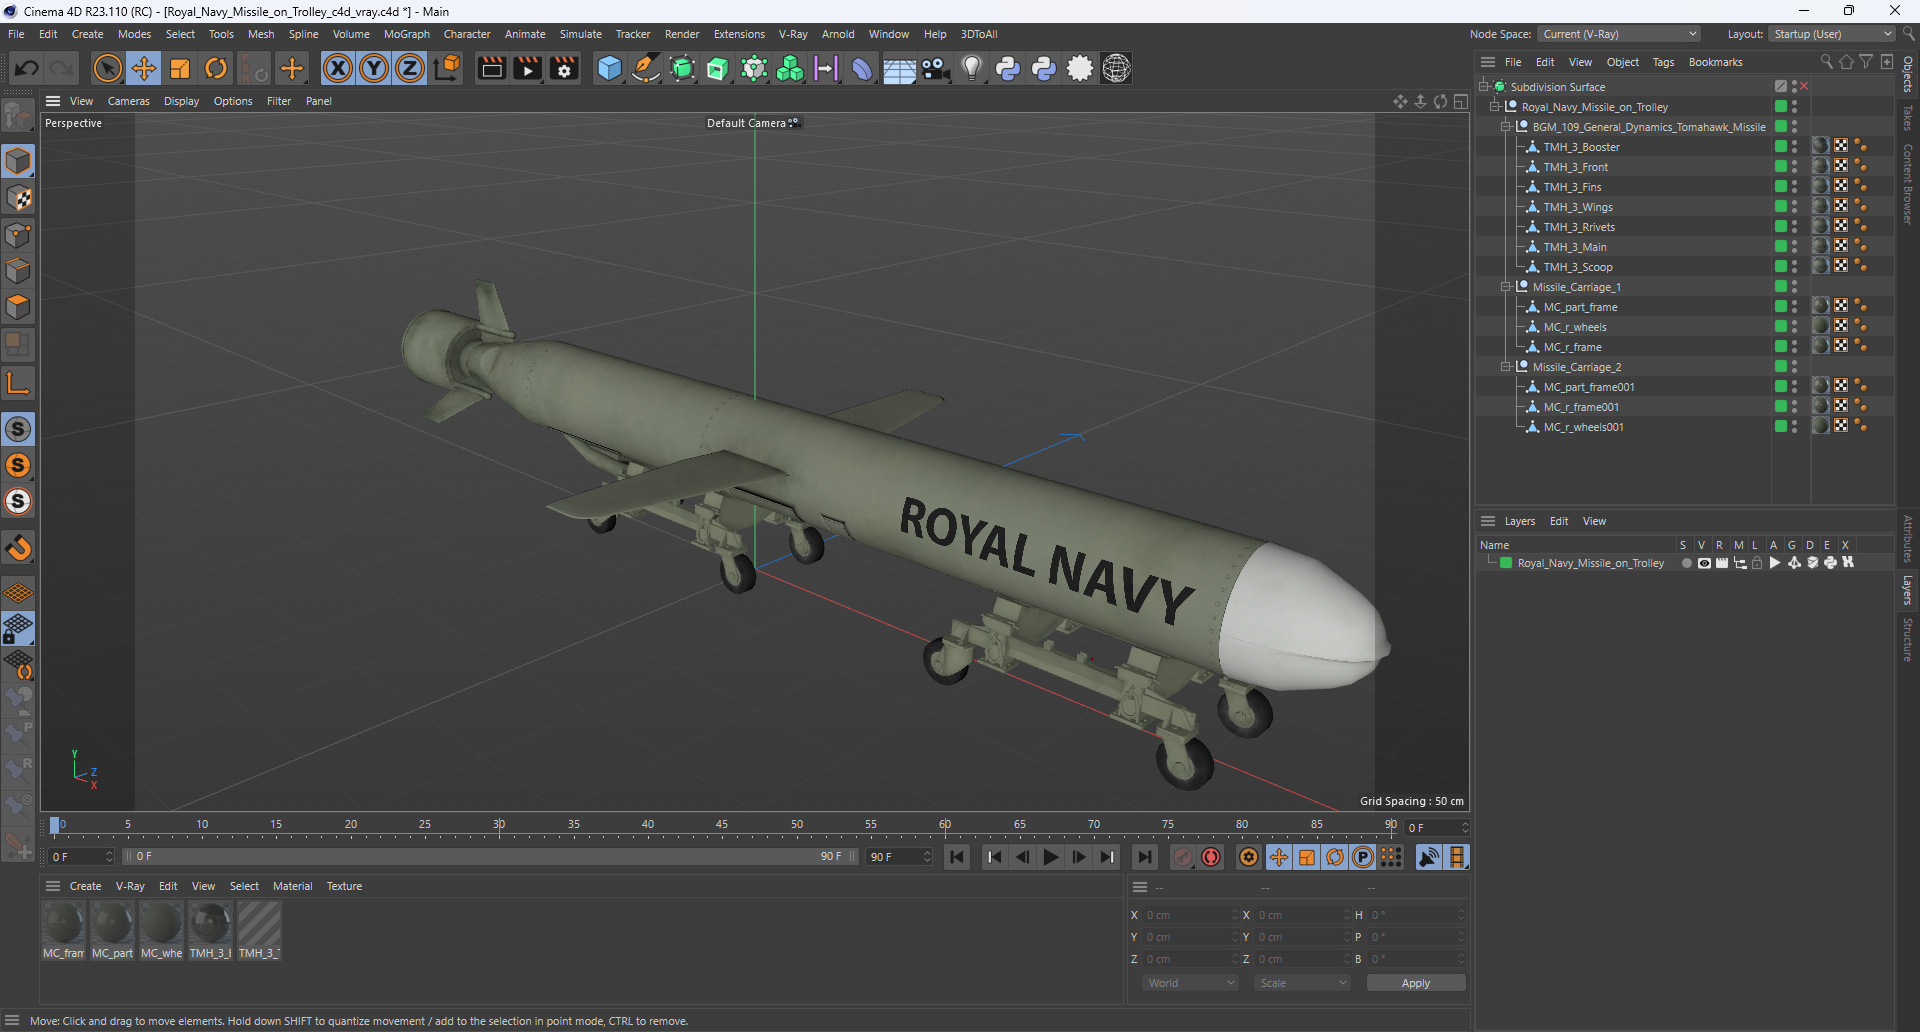Toggle layer visibility eye for Royal_Navy layer
The image size is (1920, 1032).
pyautogui.click(x=1704, y=563)
